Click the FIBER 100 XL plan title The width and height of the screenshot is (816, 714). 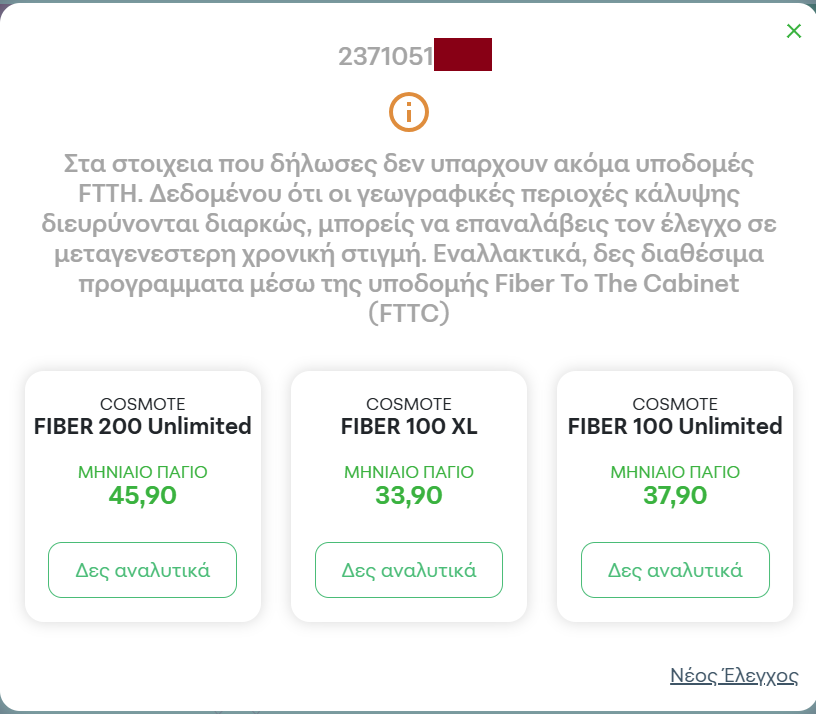point(409,426)
